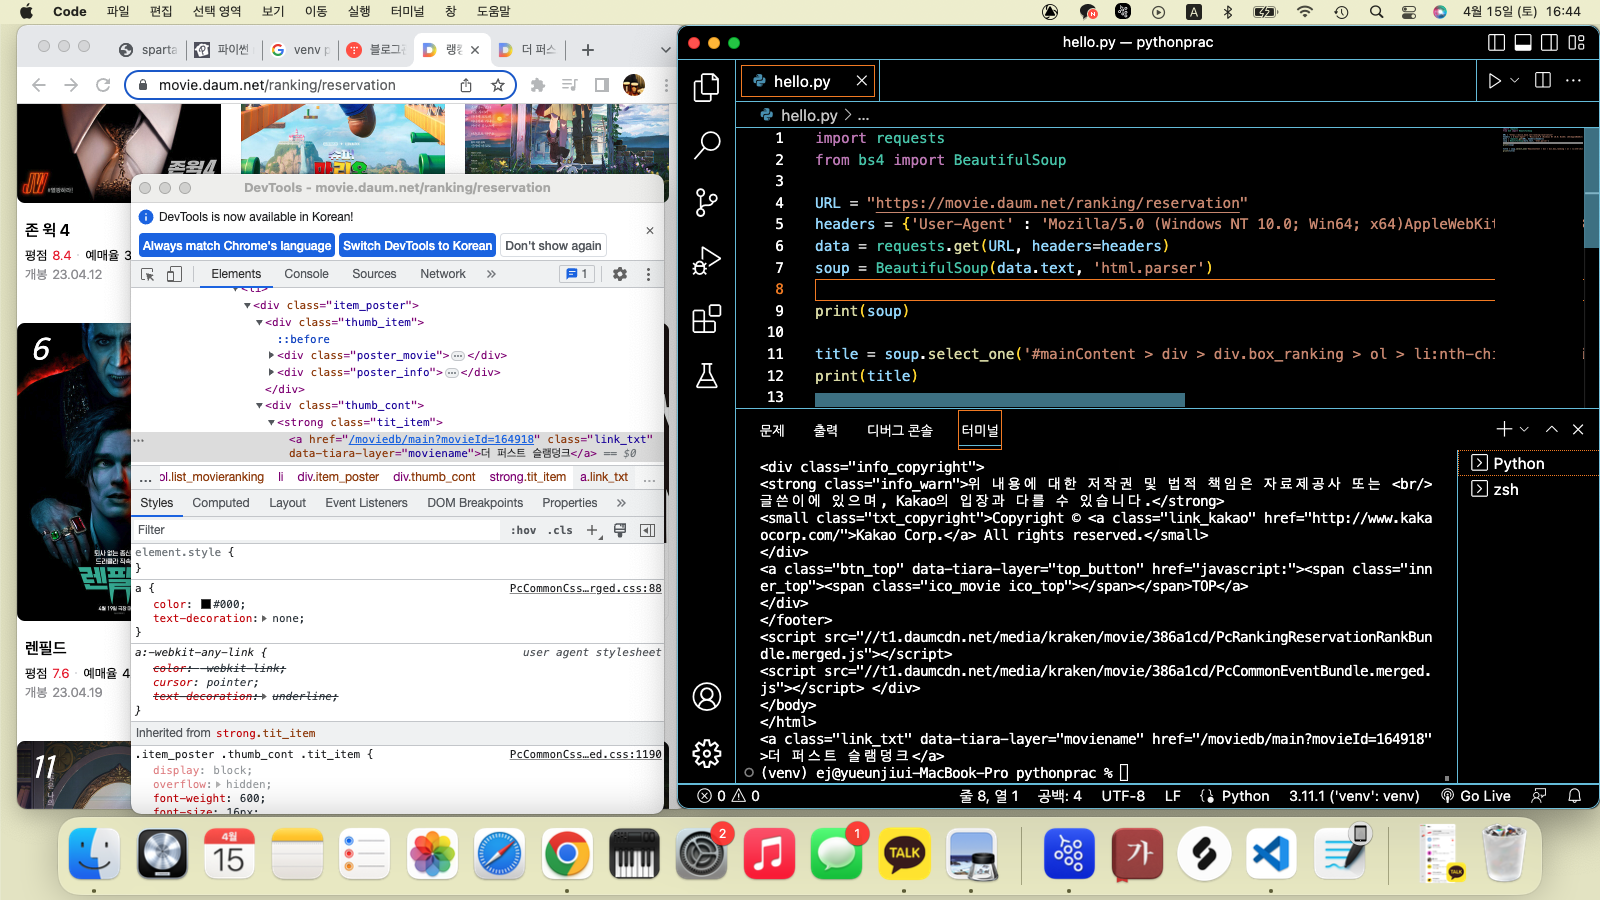Click the feedback icon in VS Code status bar
1600x900 pixels.
[x=1539, y=796]
